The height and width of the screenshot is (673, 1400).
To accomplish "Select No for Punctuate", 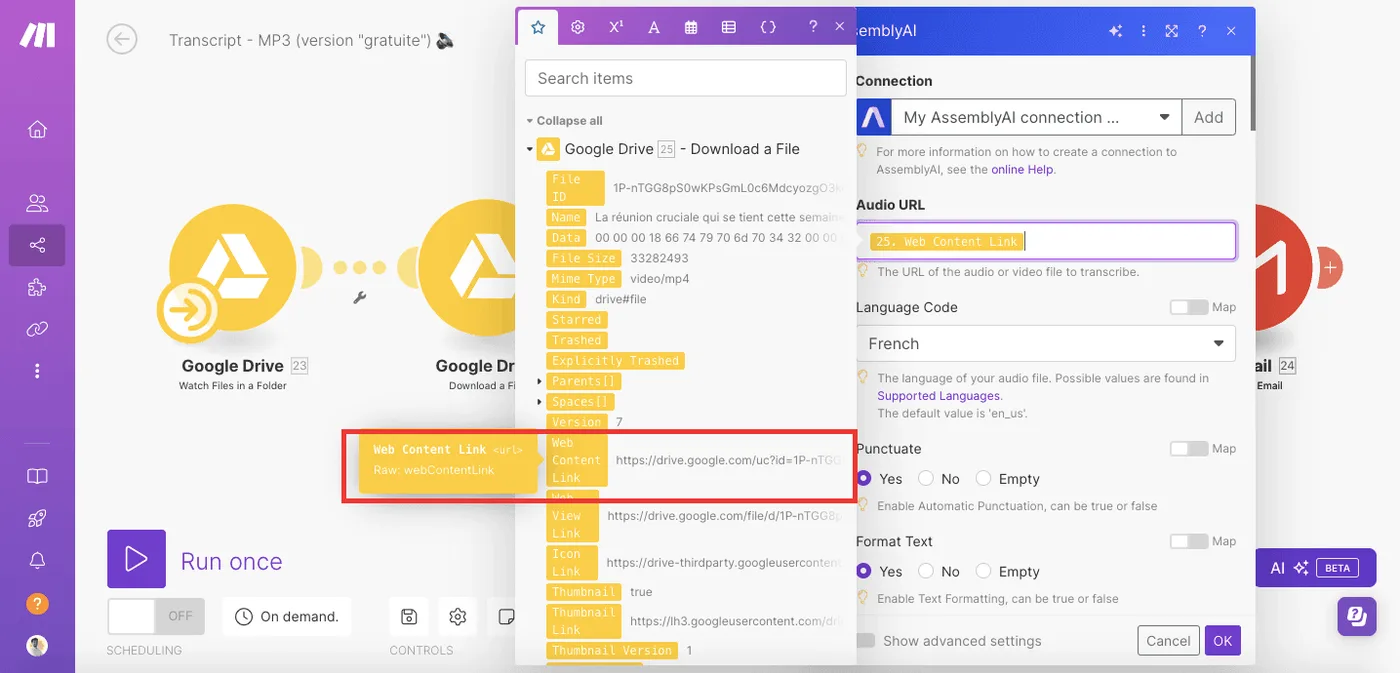I will pyautogui.click(x=927, y=479).
